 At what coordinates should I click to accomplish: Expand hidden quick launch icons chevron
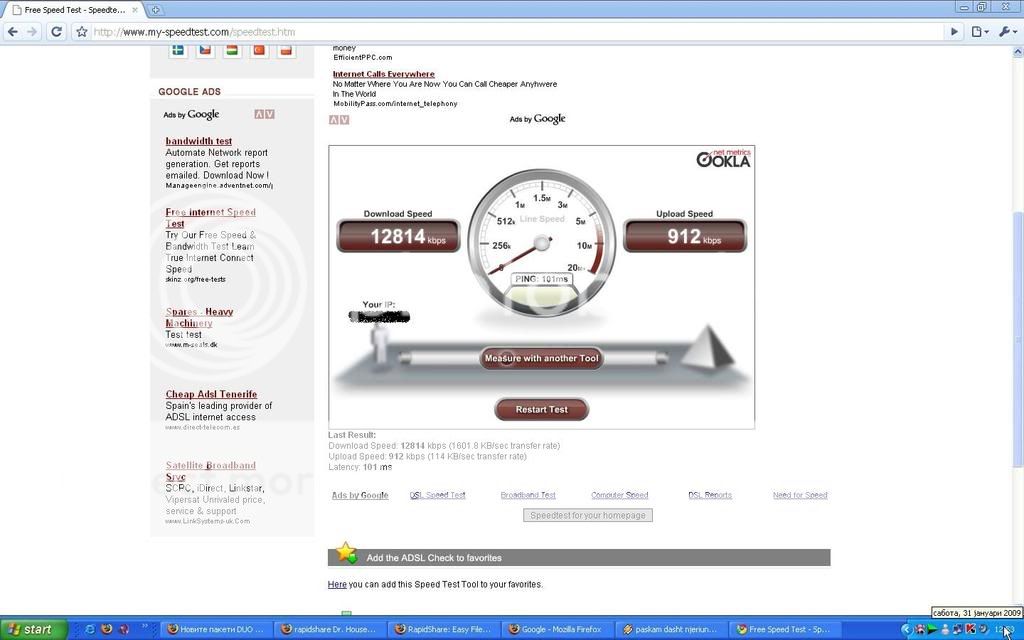144,628
